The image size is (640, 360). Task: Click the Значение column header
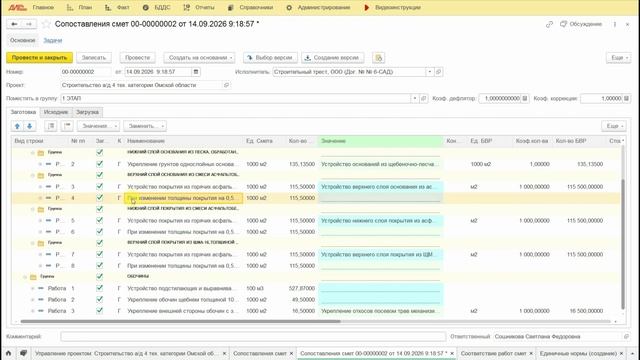click(380, 141)
